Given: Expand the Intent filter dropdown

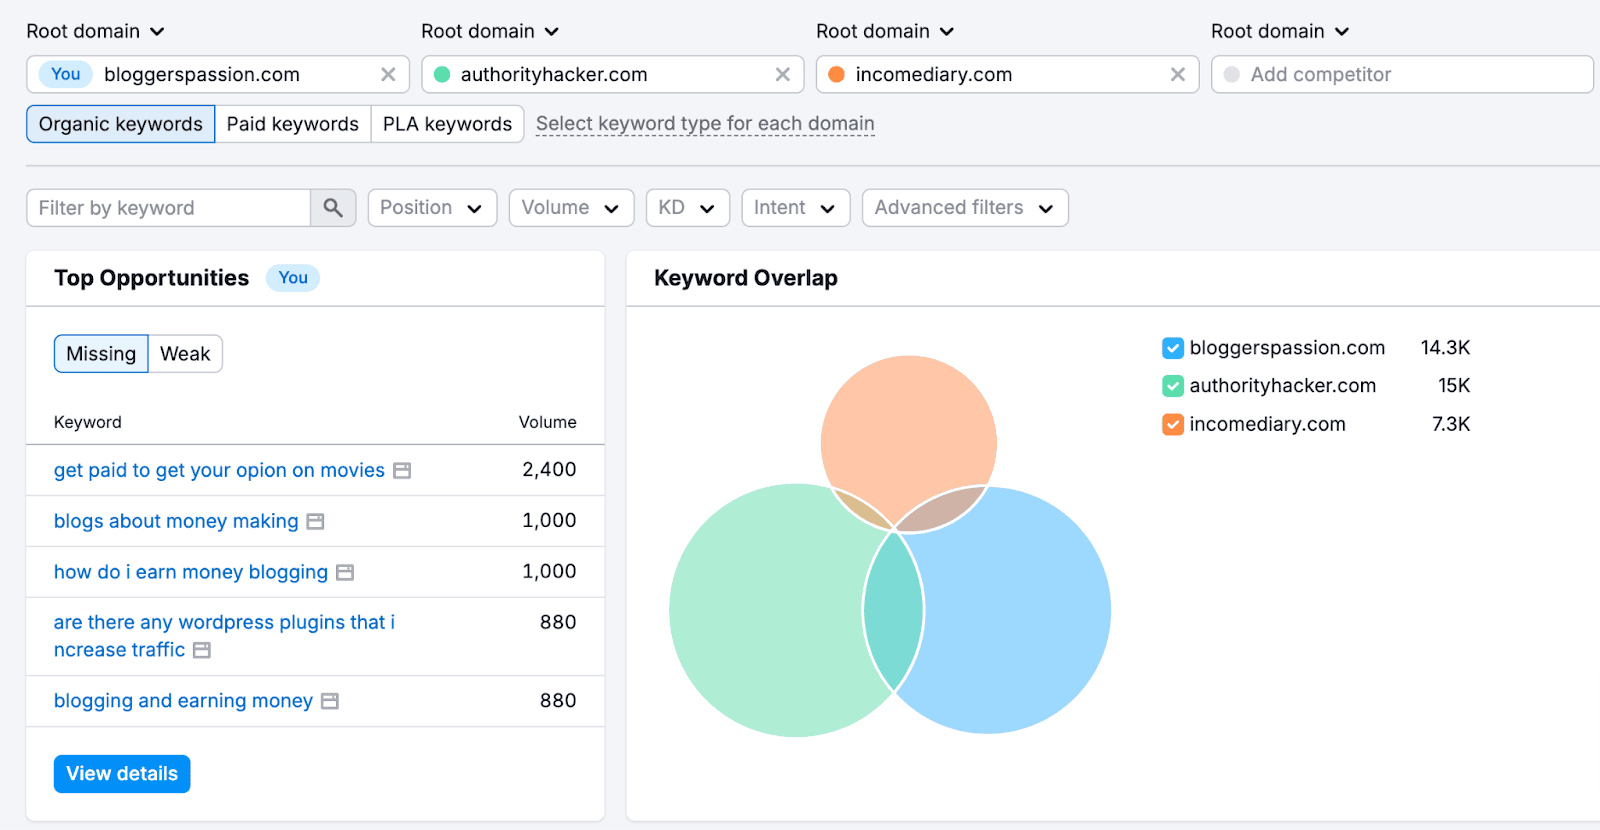Looking at the screenshot, I should point(795,208).
